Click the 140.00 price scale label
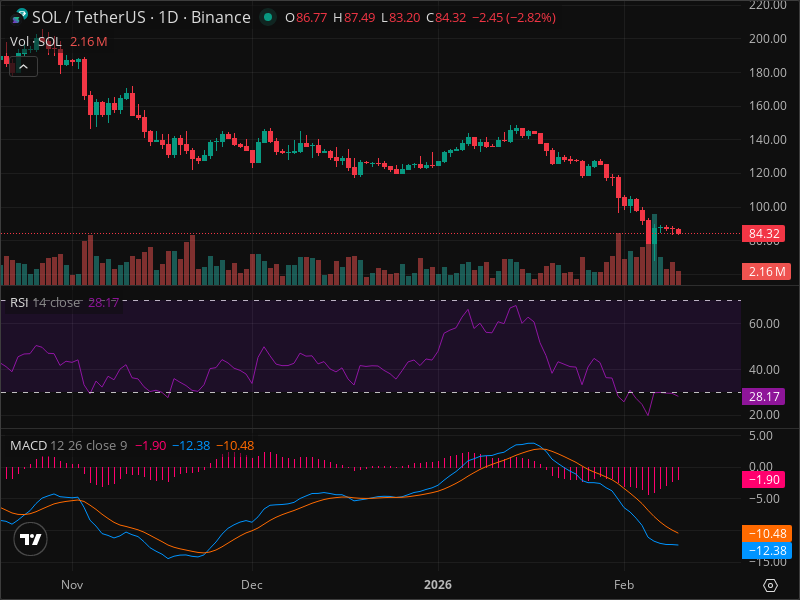This screenshot has width=800, height=600. click(x=767, y=139)
